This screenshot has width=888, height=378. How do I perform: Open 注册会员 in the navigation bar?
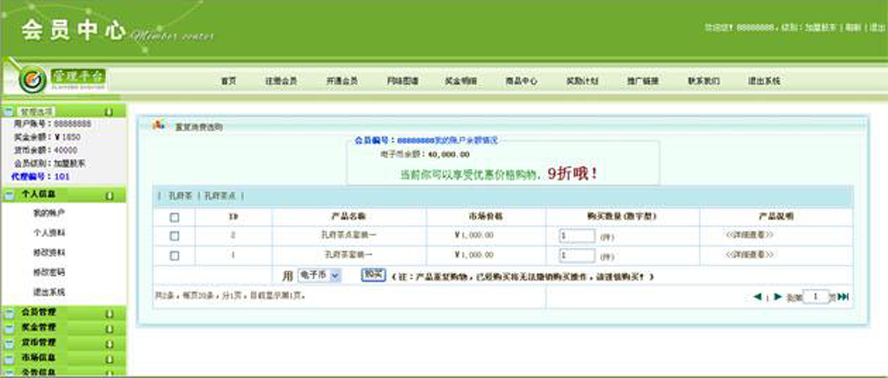point(281,81)
